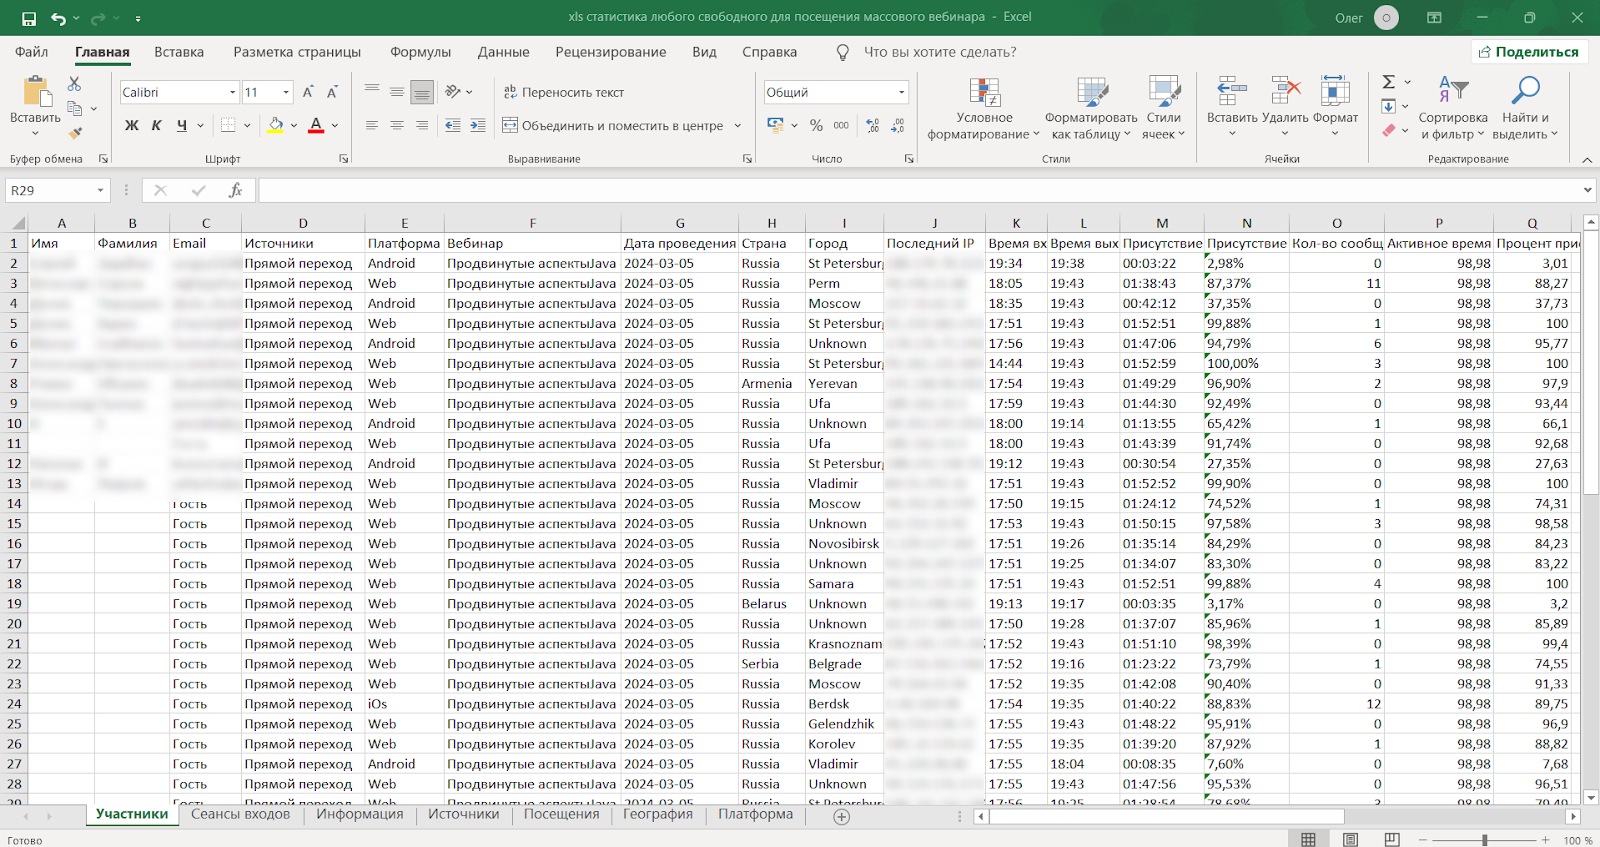1600x847 pixels.
Task: Decrease font size
Action: [x=333, y=92]
